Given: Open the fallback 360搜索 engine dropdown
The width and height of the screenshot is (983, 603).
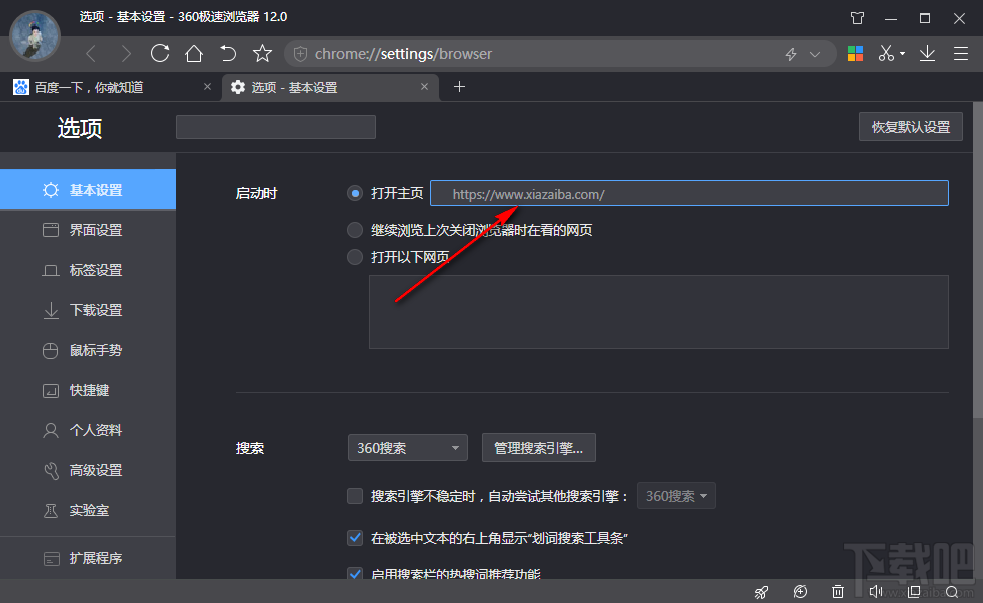Looking at the screenshot, I should point(676,496).
